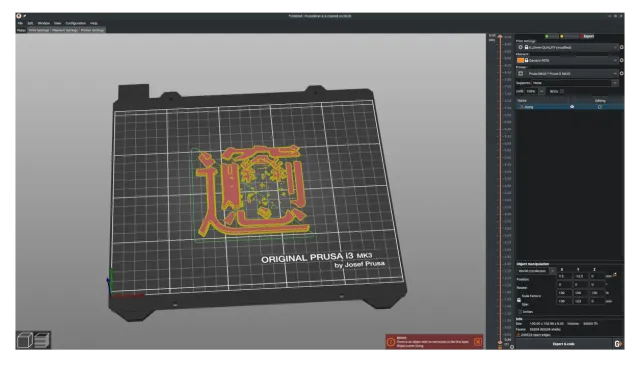The width and height of the screenshot is (640, 368).
Task: Switch to 3D editor view cube icon
Action: click(x=24, y=340)
